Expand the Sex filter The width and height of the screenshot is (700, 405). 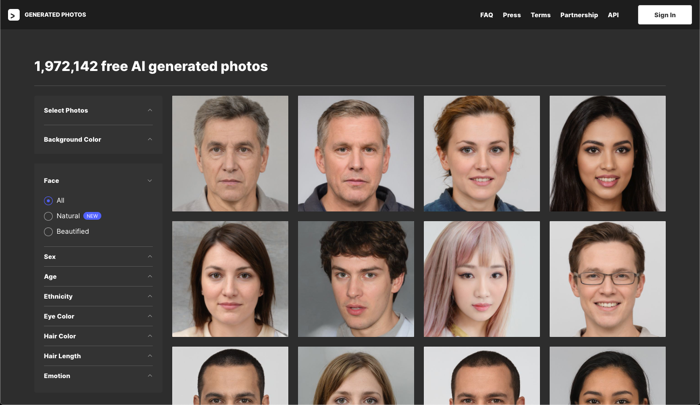(x=98, y=256)
